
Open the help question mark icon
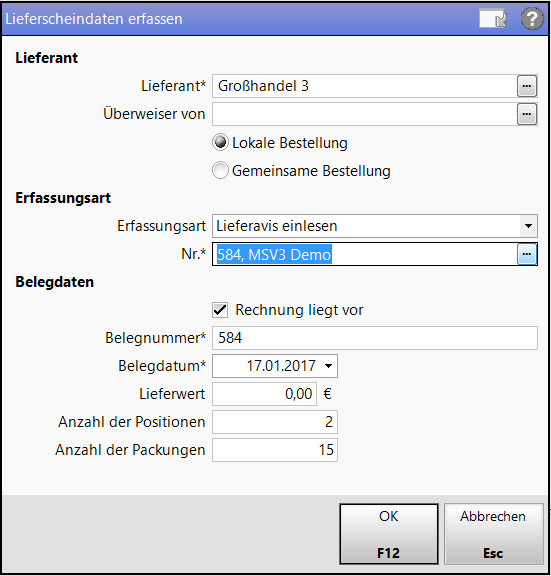tap(532, 18)
